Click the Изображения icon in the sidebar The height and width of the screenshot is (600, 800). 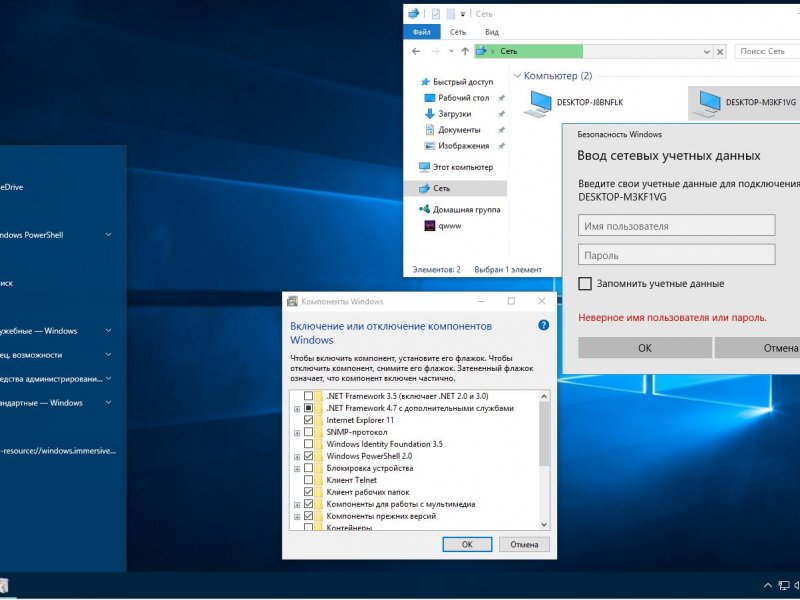(430, 146)
